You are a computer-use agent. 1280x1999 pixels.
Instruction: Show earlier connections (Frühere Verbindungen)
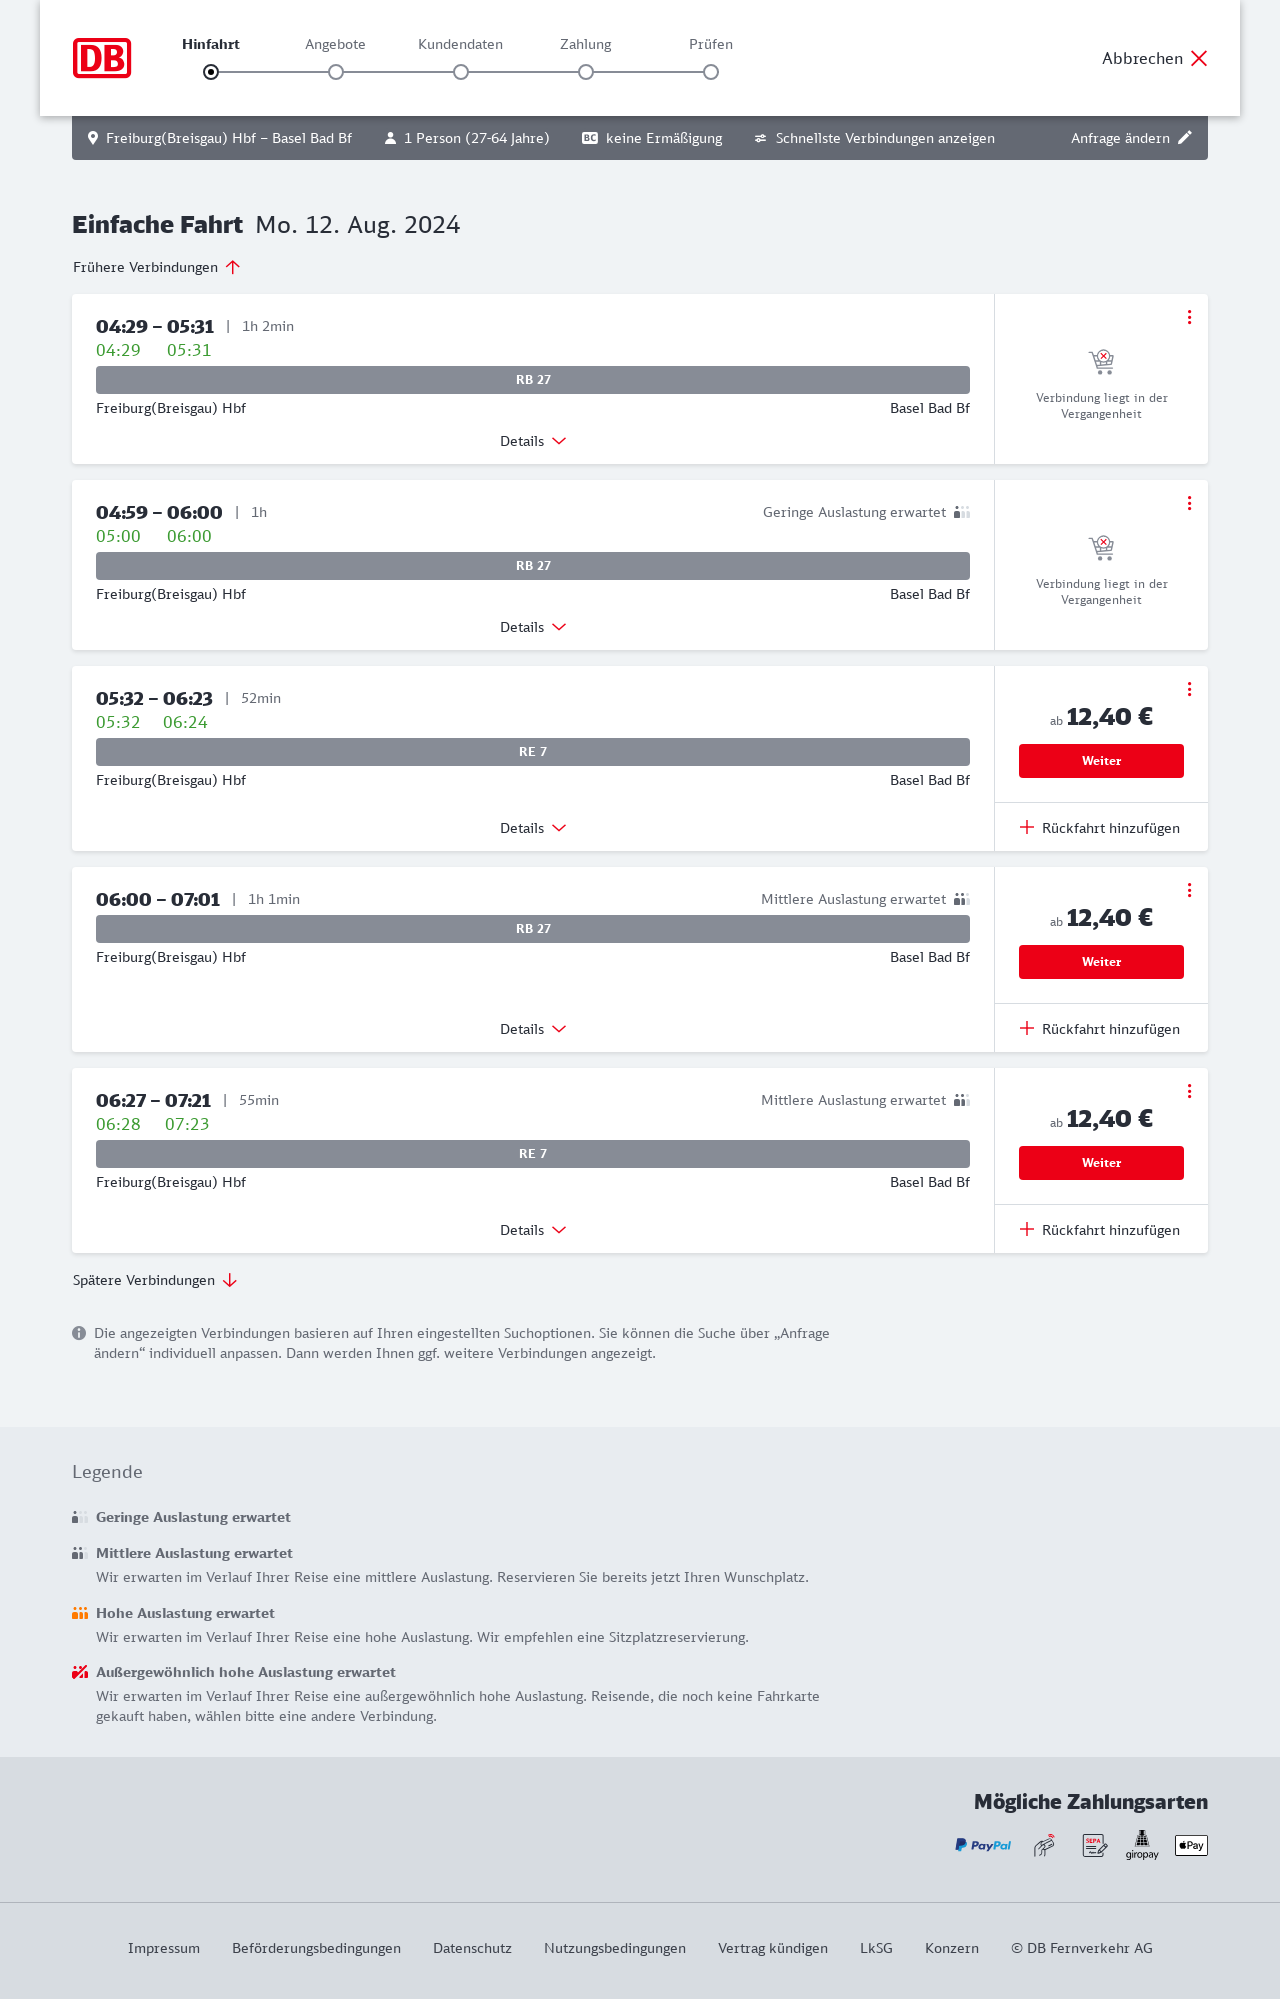pyautogui.click(x=157, y=267)
